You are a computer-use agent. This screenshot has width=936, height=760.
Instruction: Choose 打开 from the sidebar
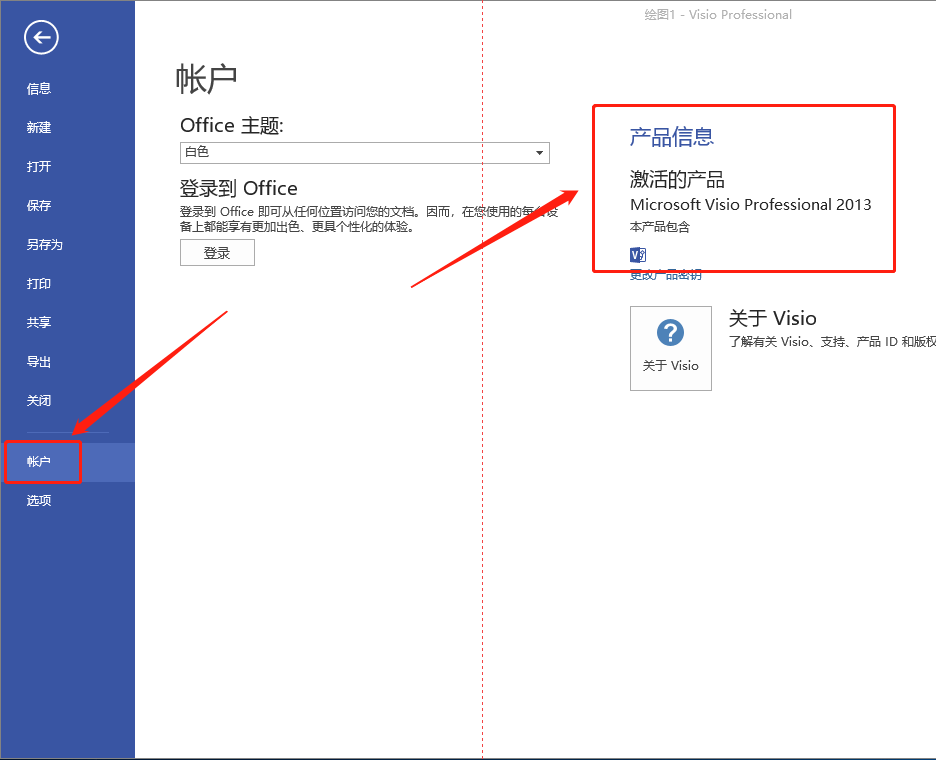pyautogui.click(x=39, y=167)
